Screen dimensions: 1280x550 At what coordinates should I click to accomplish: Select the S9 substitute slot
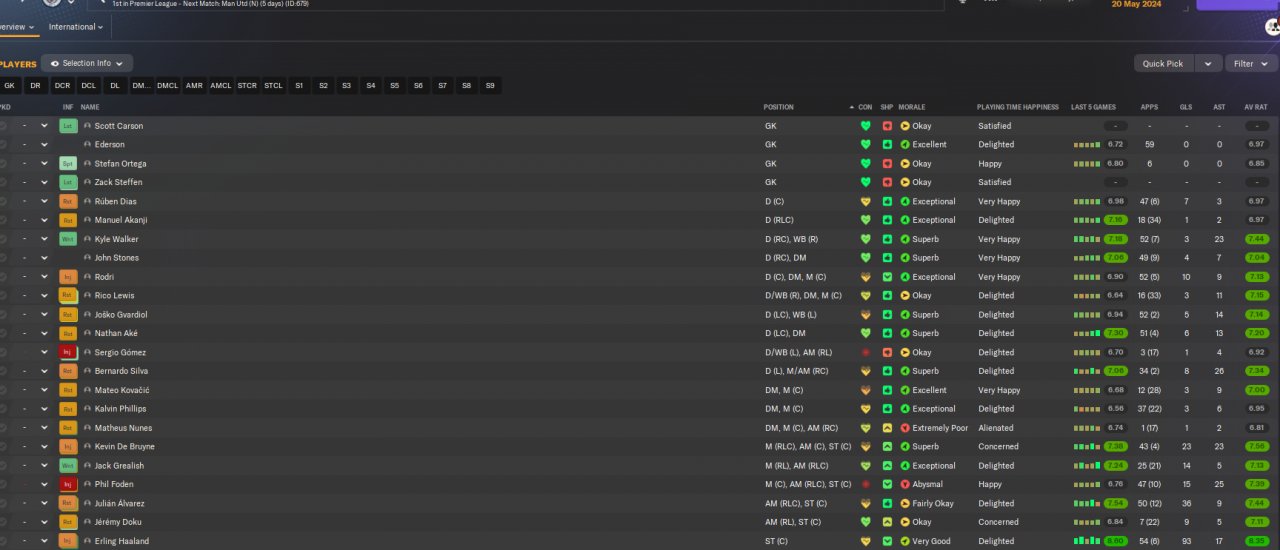click(490, 86)
